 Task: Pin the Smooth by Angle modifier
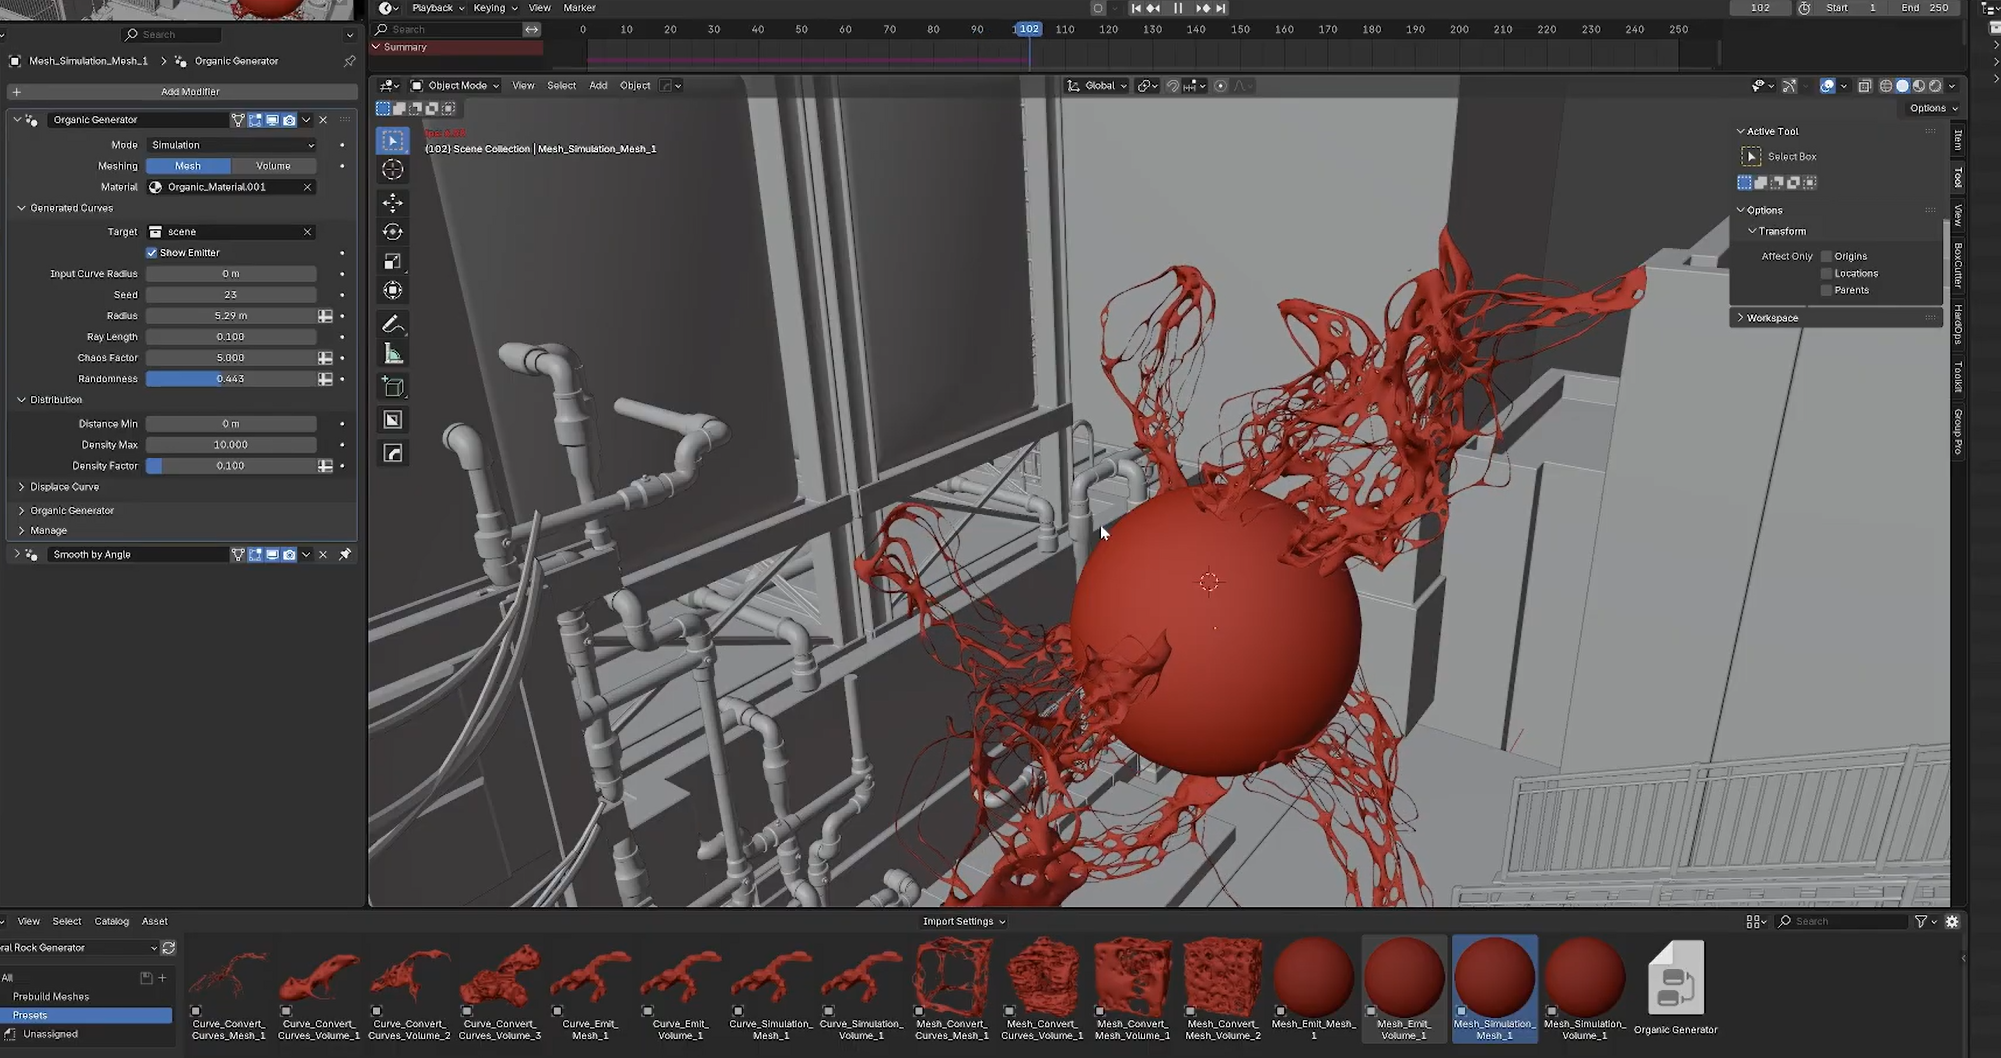click(345, 554)
